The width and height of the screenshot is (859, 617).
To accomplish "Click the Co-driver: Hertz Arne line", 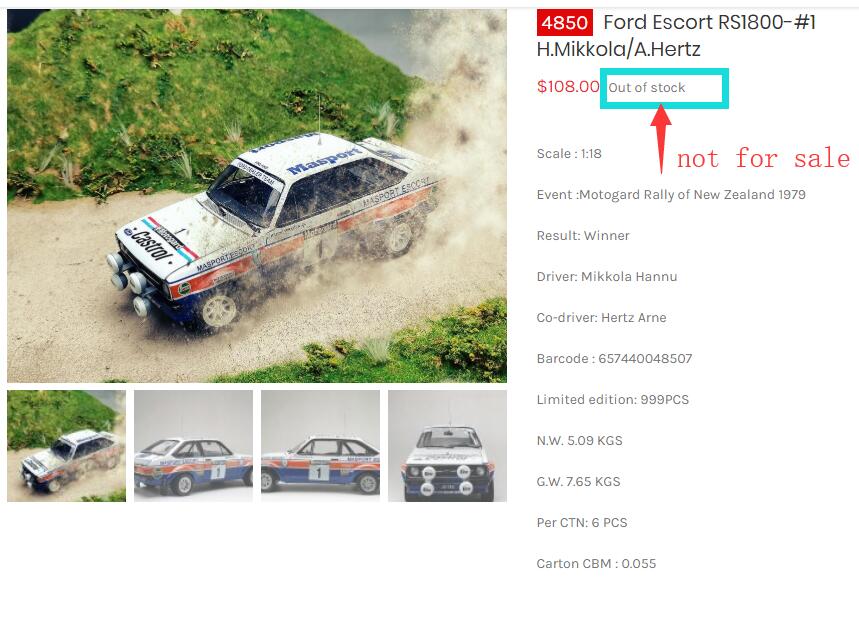I will tap(602, 318).
